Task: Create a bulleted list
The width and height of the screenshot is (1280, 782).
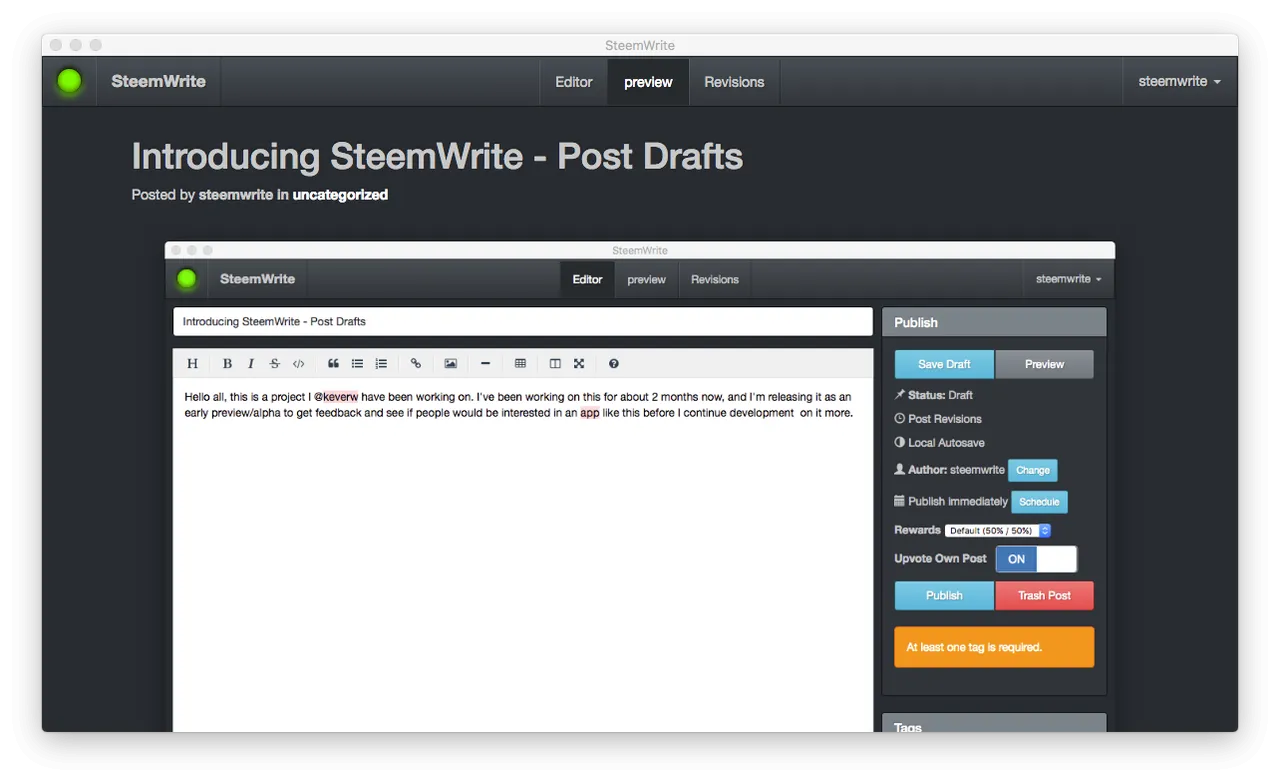Action: (x=357, y=364)
